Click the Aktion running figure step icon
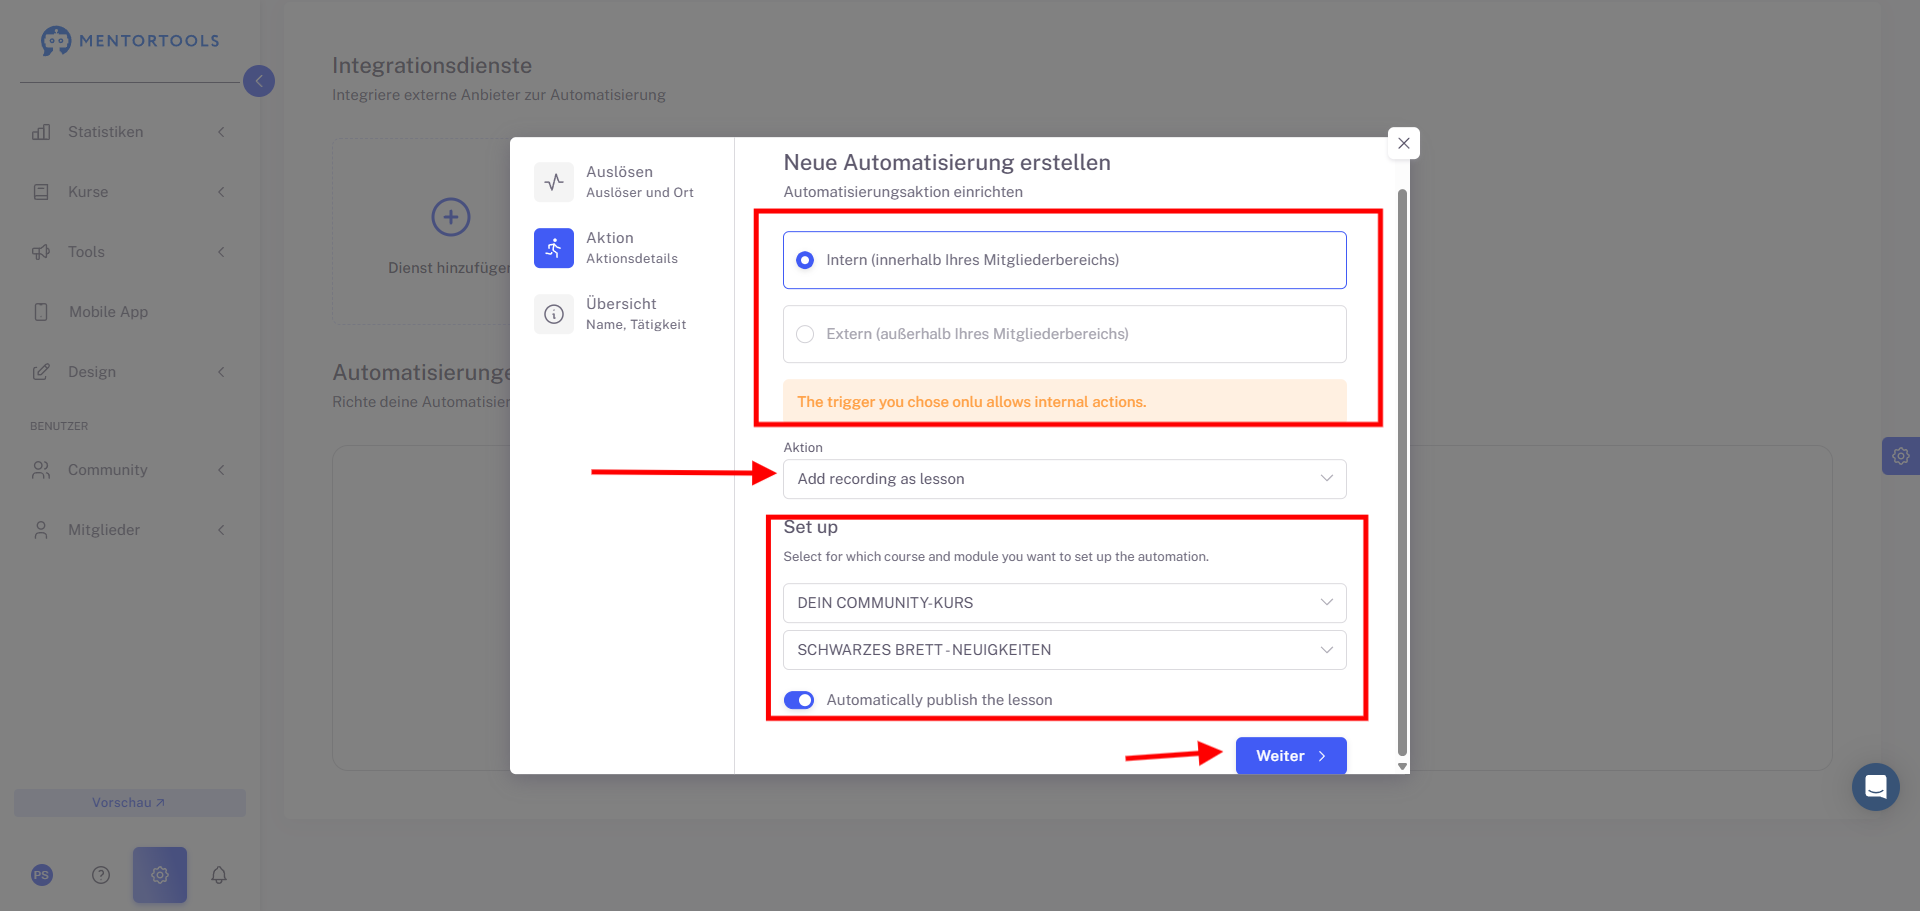The image size is (1920, 911). tap(554, 248)
